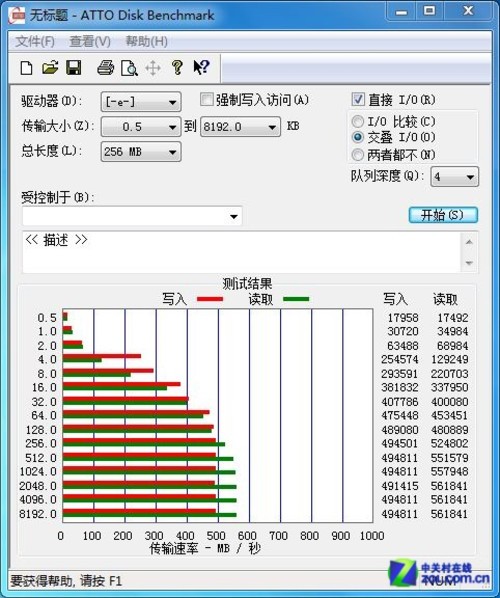Click the read value 524802
This screenshot has height=598, width=500.
pyautogui.click(x=450, y=444)
